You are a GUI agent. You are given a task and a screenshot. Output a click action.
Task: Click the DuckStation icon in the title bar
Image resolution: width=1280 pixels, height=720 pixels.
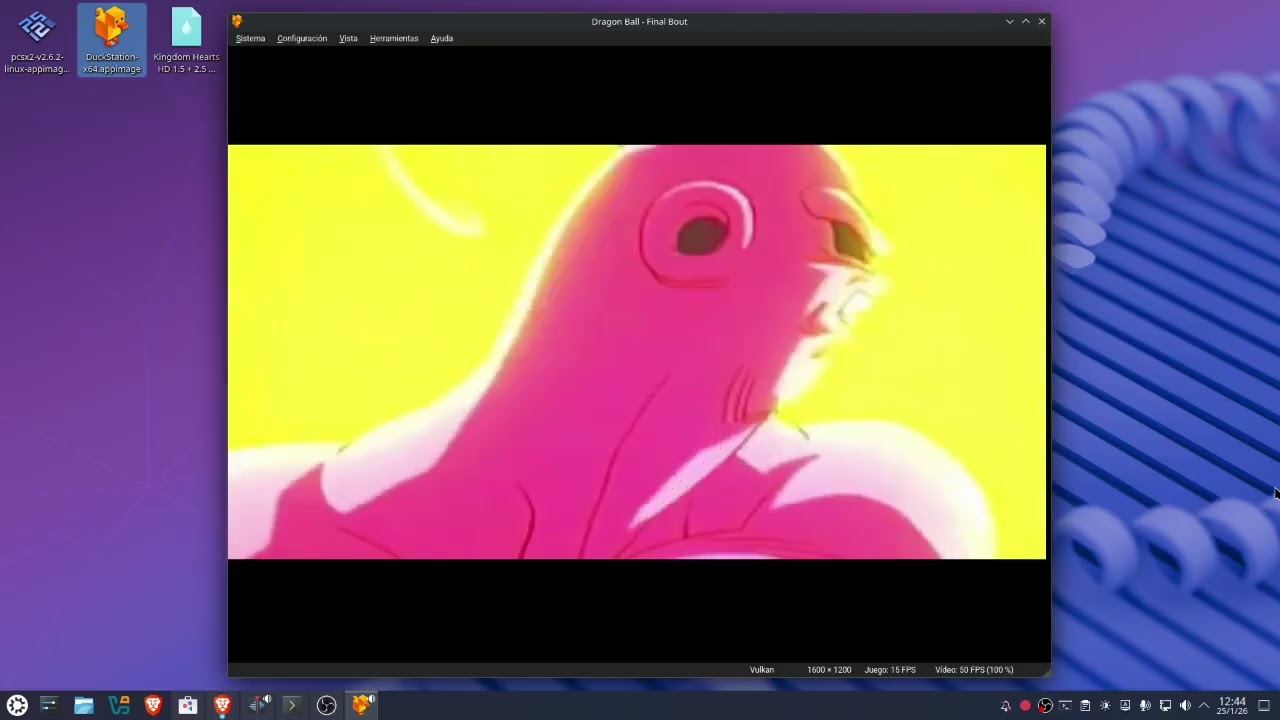[x=237, y=21]
